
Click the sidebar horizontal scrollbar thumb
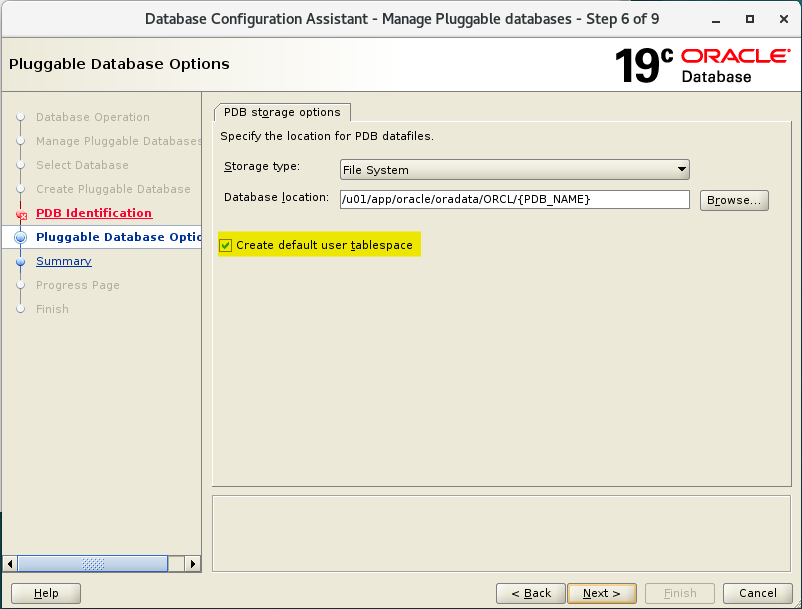tap(93, 564)
